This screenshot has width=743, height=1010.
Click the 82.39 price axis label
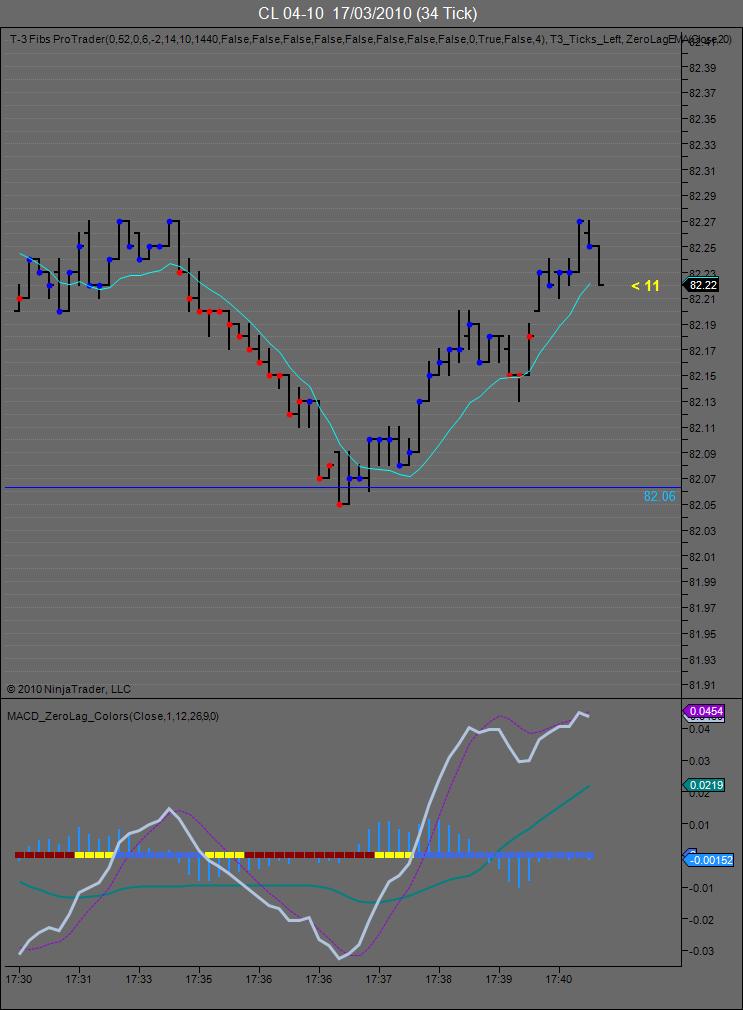pos(702,68)
